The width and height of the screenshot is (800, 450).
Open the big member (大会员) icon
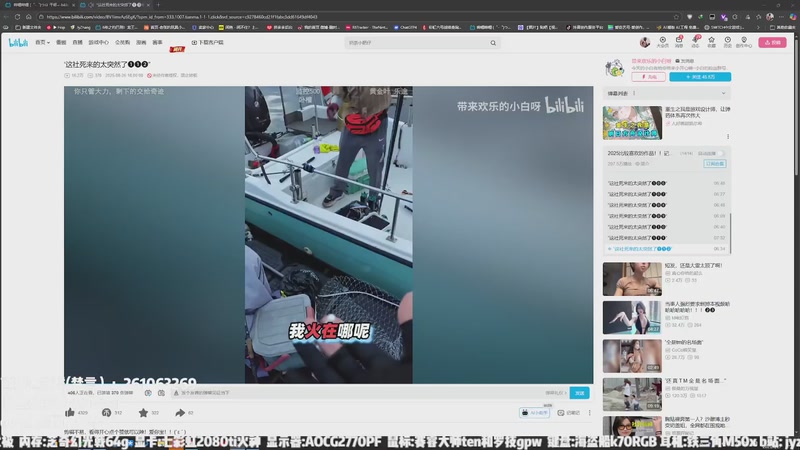tap(662, 42)
